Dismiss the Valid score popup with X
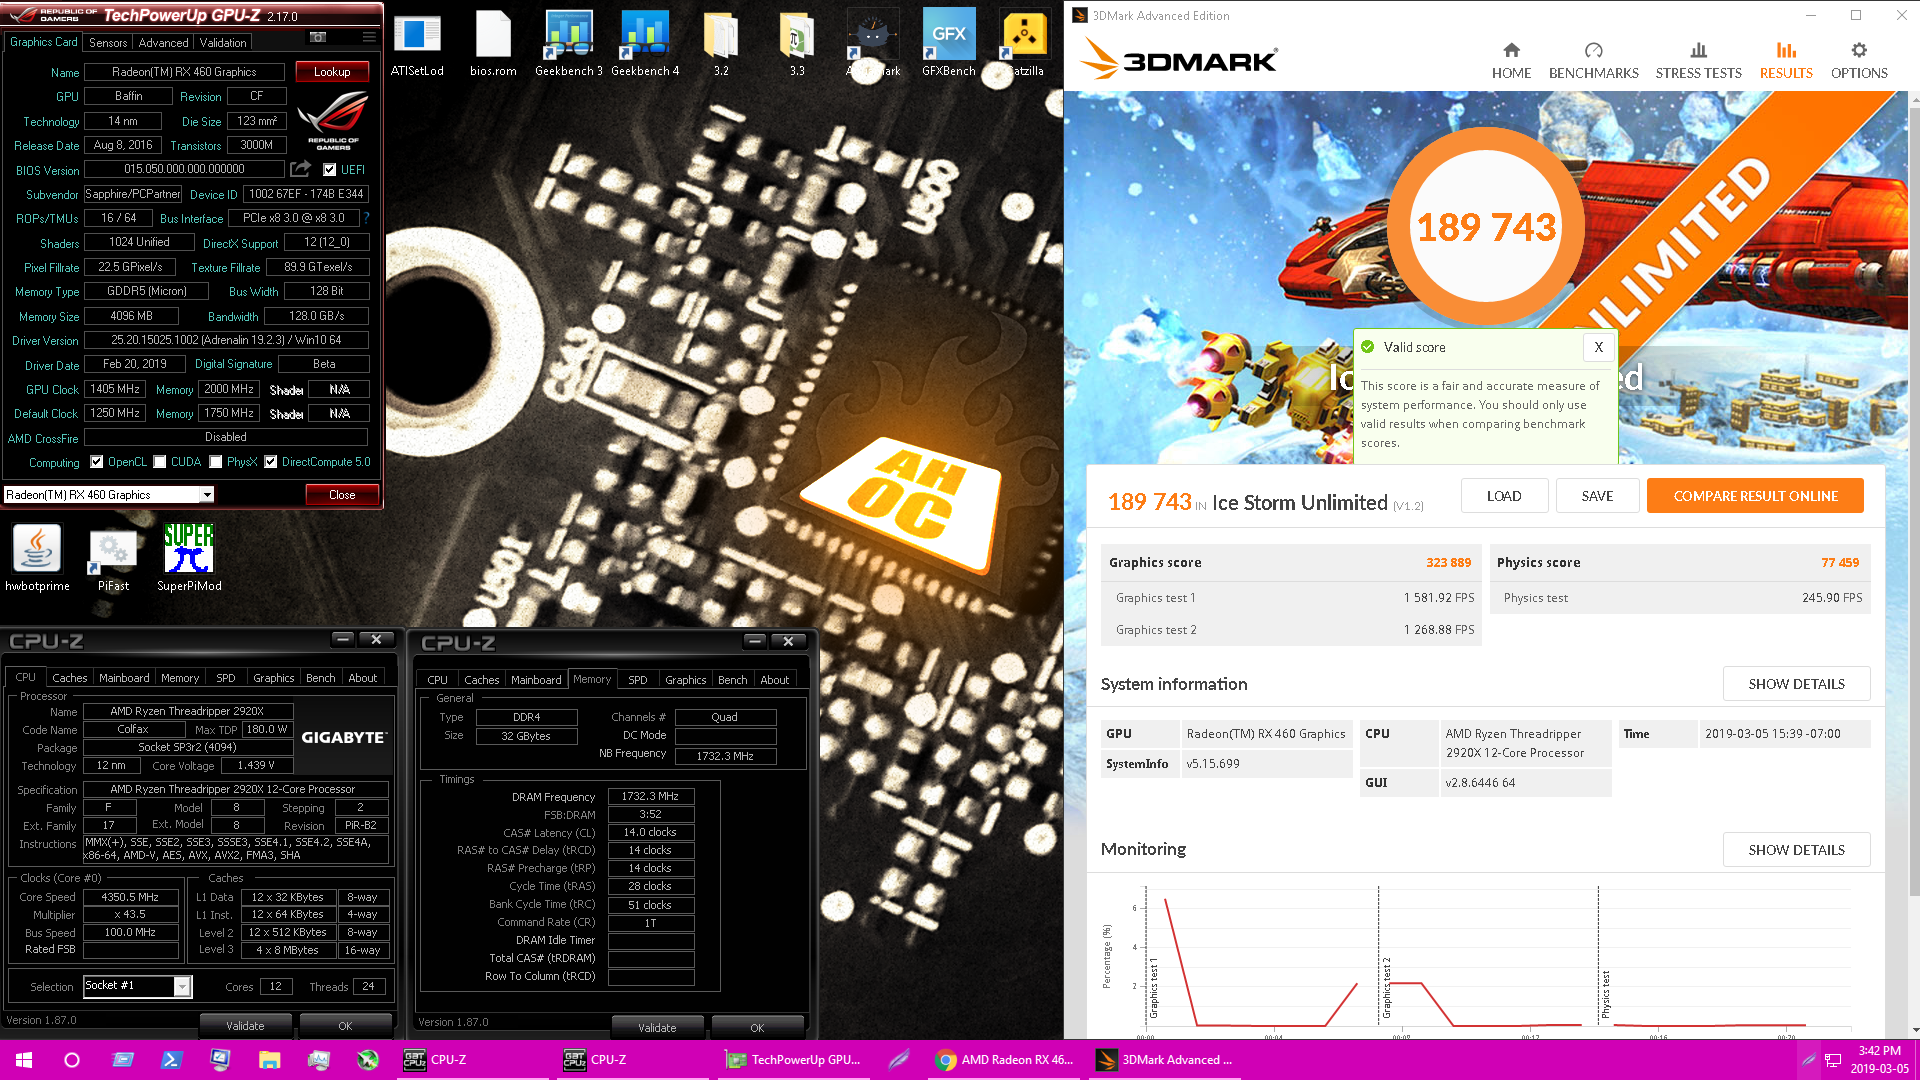 pos(1598,347)
